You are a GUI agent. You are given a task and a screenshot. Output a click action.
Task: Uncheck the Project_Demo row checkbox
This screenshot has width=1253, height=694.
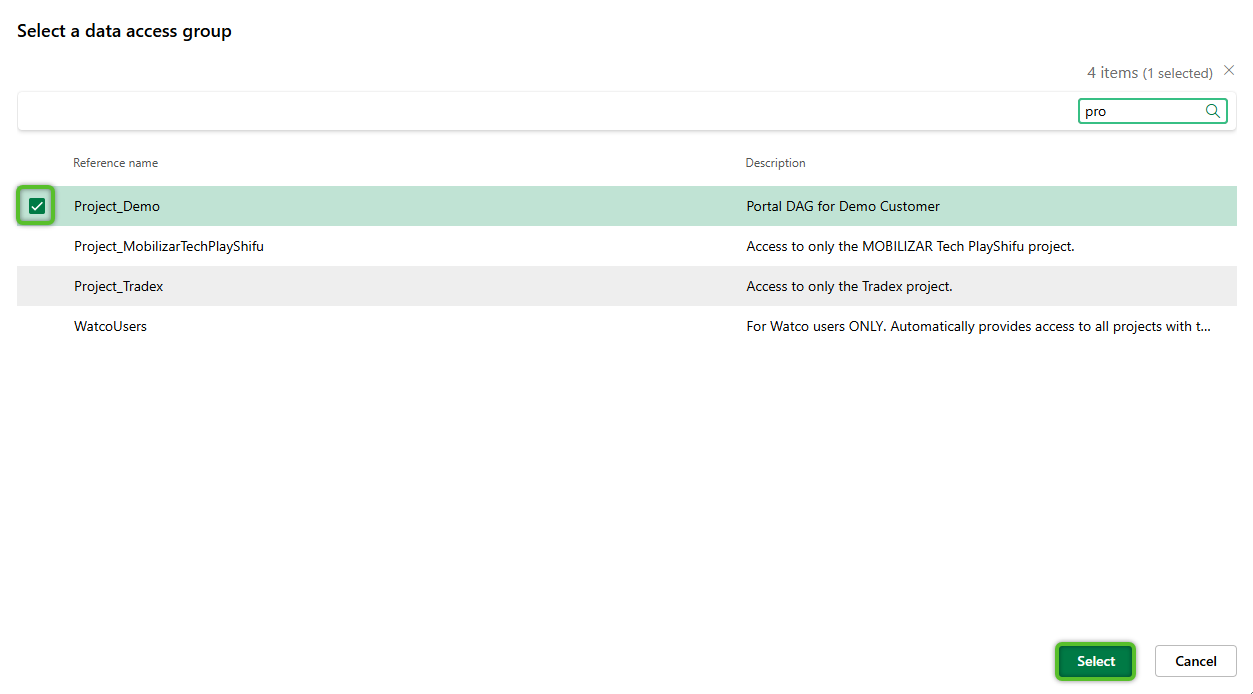tap(37, 206)
